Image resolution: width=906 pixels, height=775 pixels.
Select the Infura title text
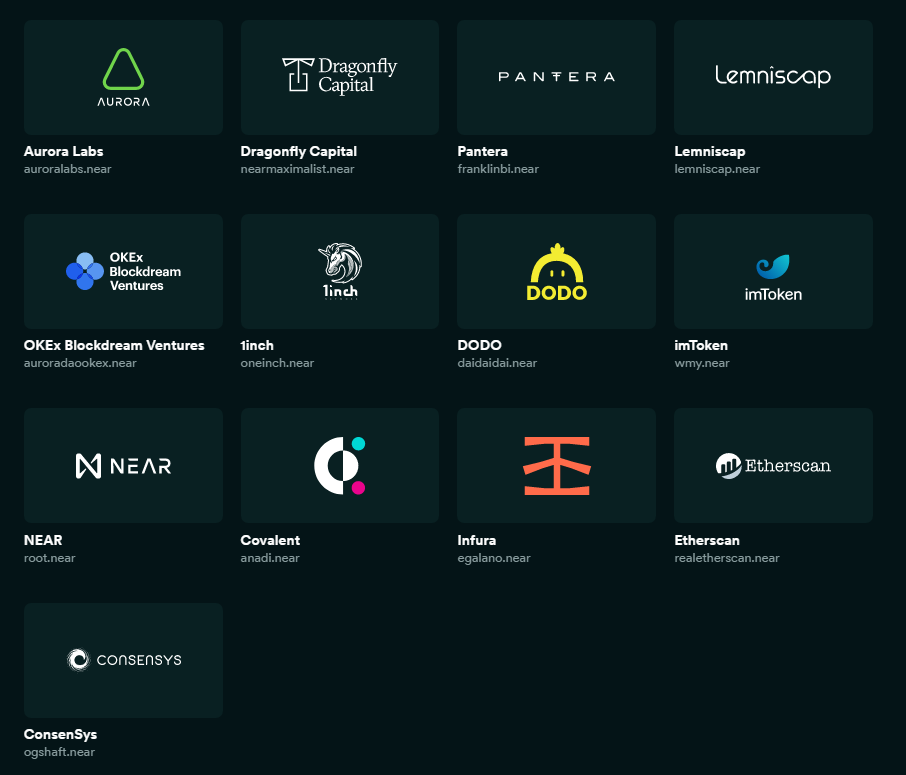[477, 540]
